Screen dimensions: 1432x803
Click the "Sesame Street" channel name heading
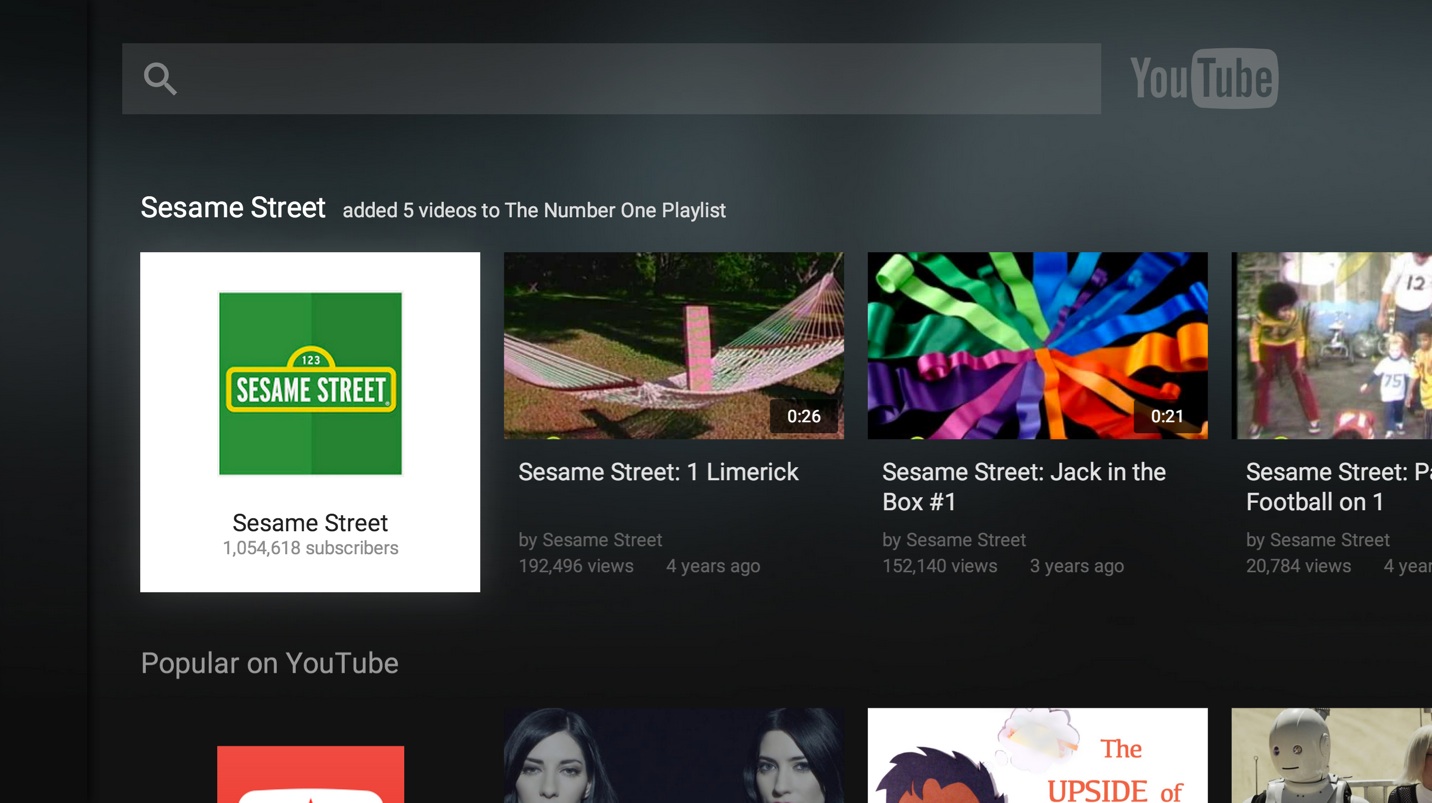233,207
